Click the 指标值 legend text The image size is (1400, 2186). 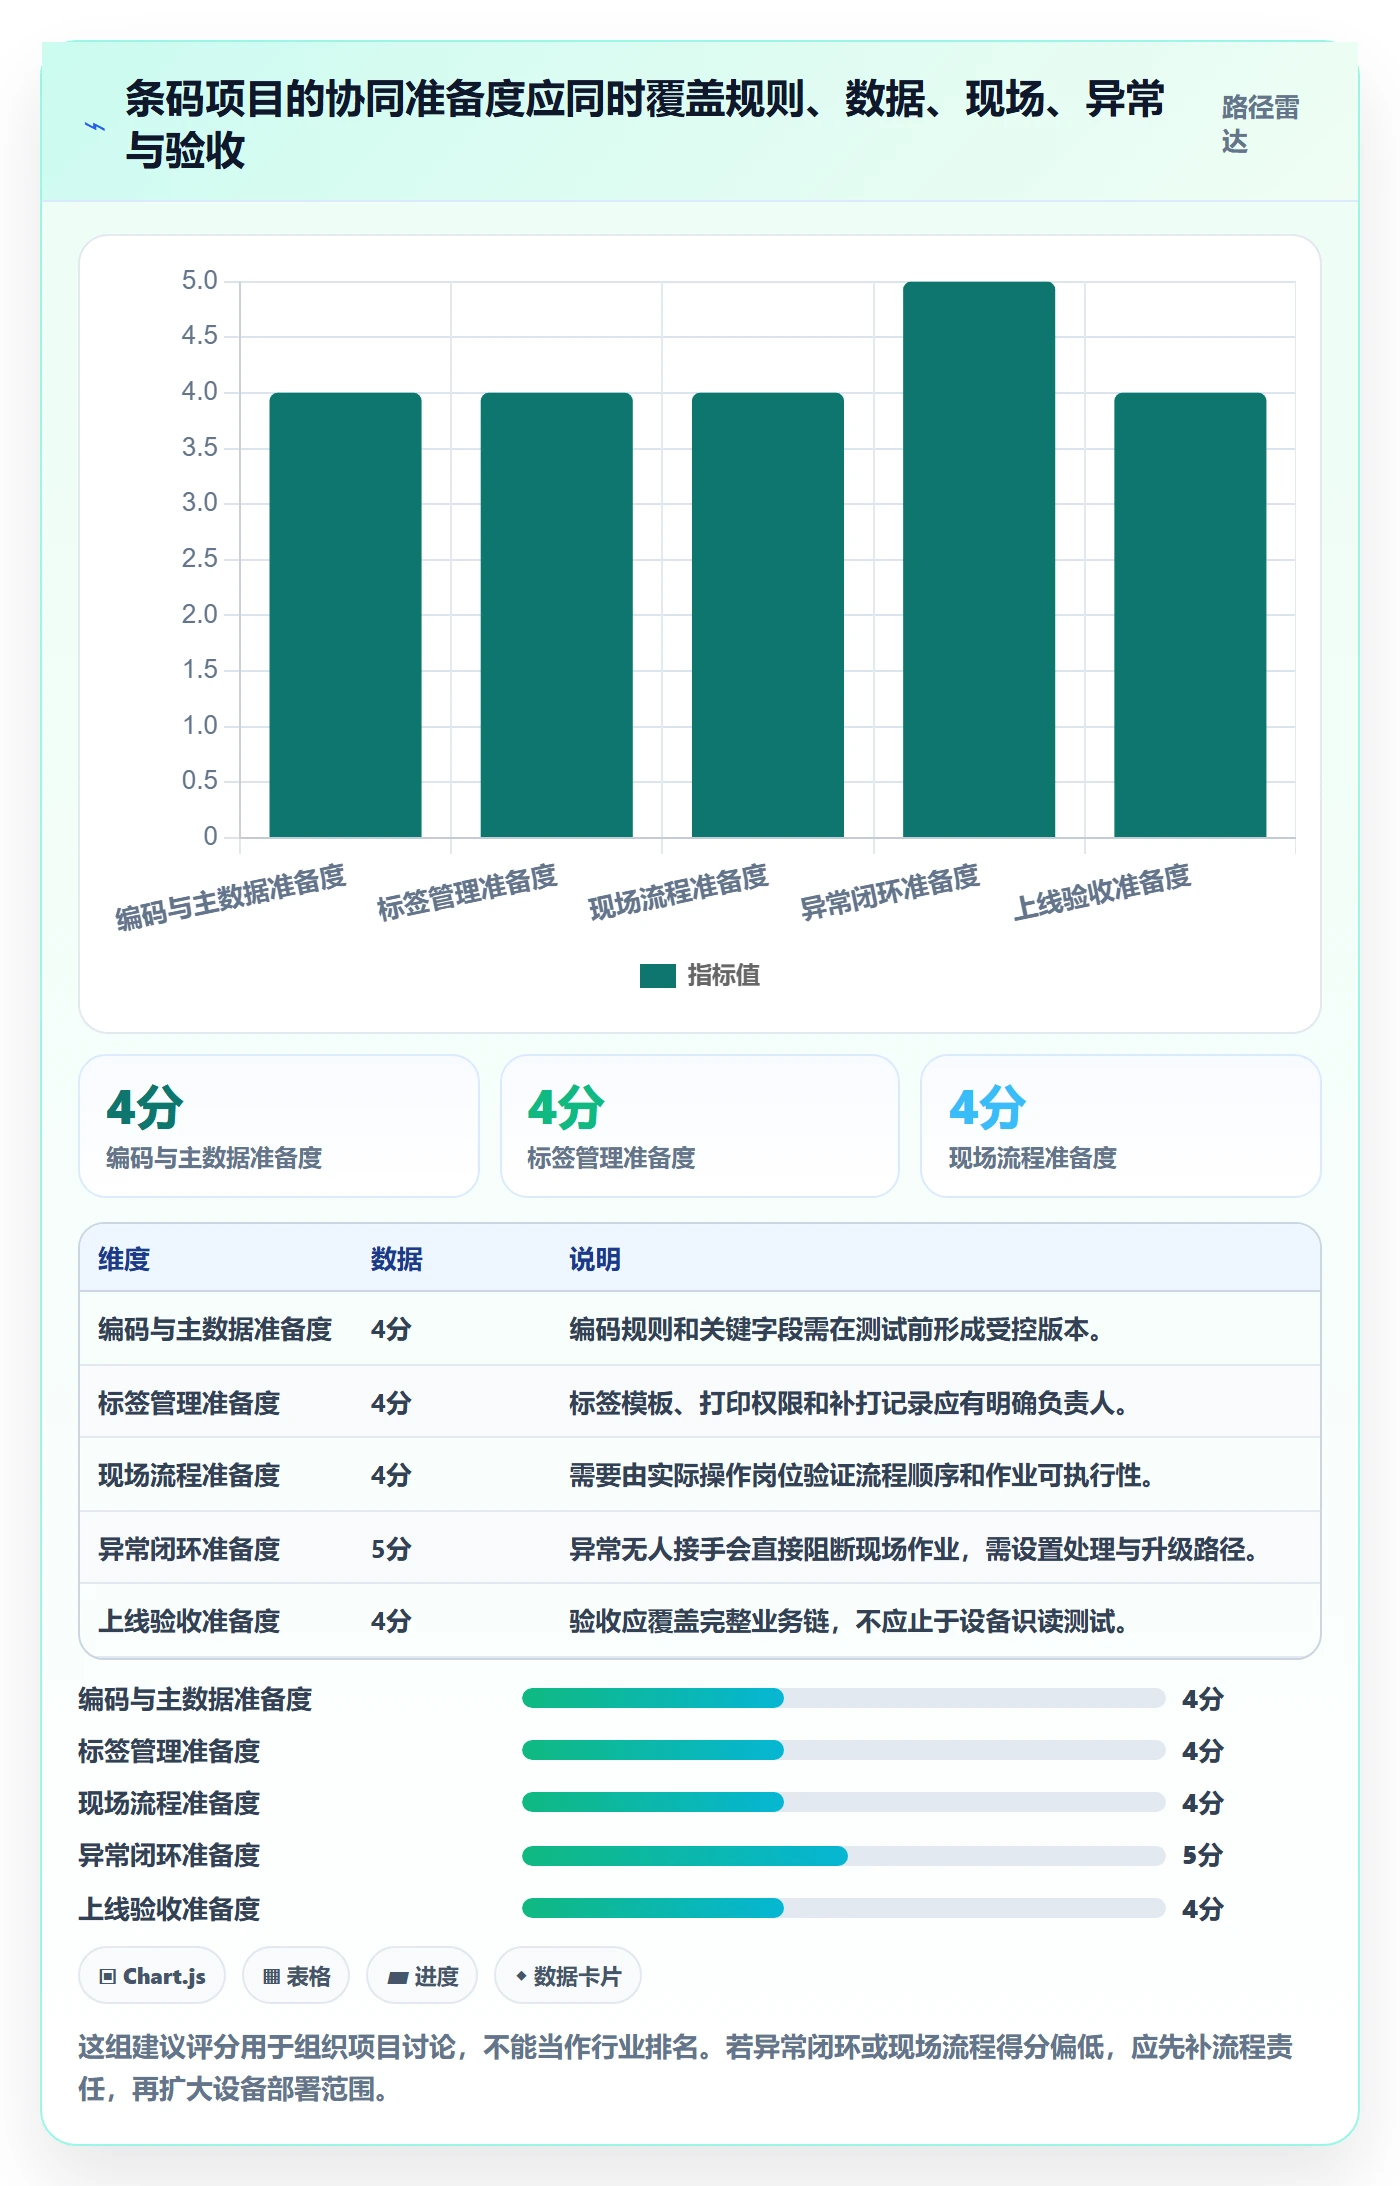tap(724, 975)
